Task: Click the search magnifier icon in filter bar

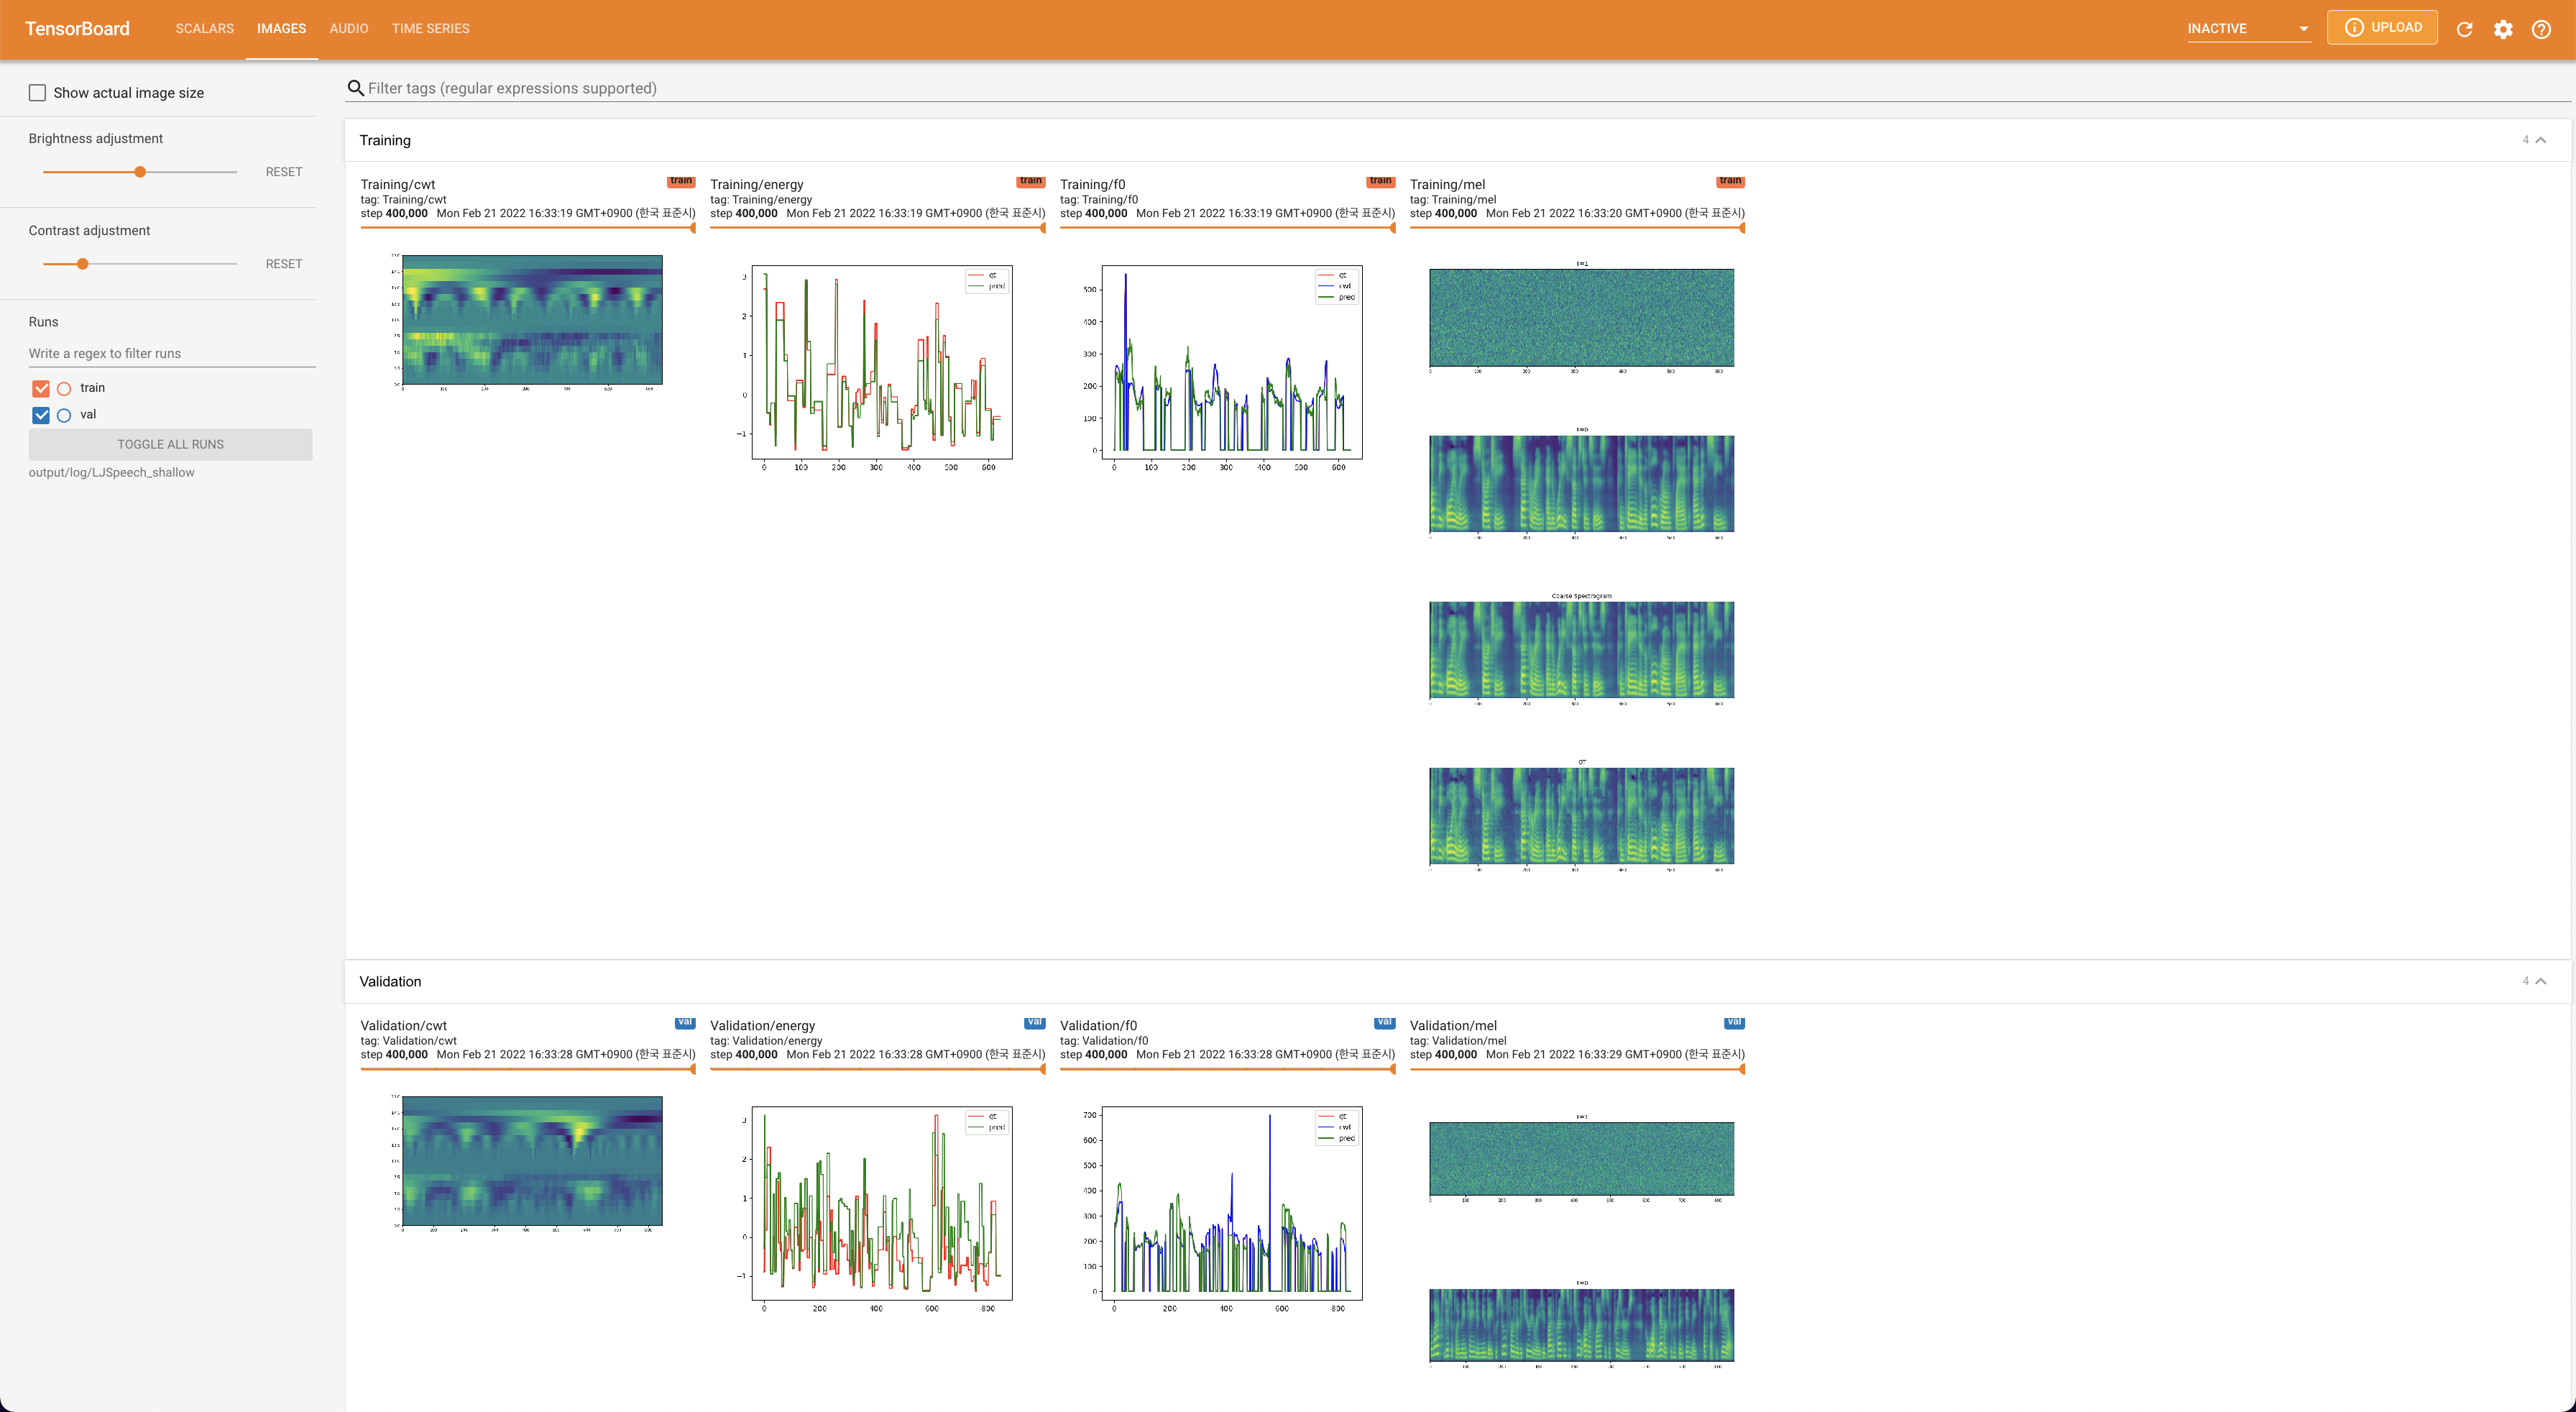Action: pos(355,88)
